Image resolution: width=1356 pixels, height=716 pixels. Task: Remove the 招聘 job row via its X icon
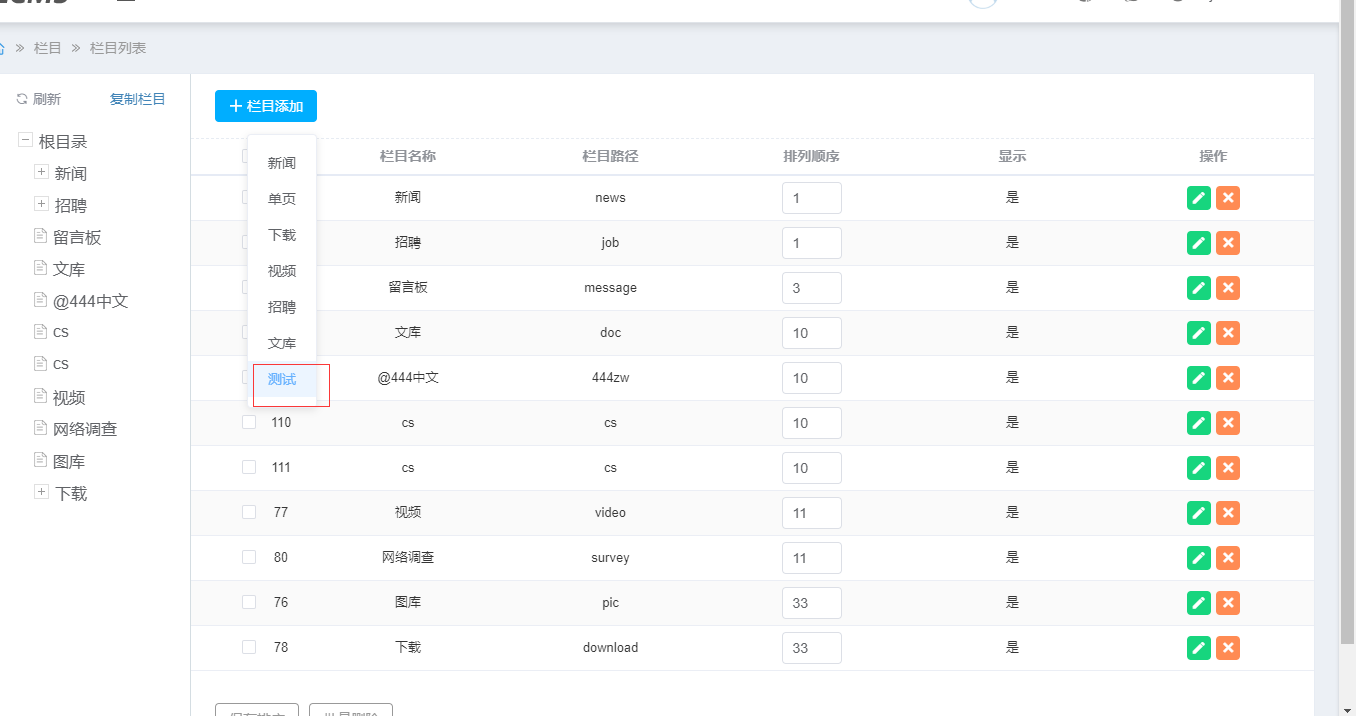click(x=1229, y=243)
